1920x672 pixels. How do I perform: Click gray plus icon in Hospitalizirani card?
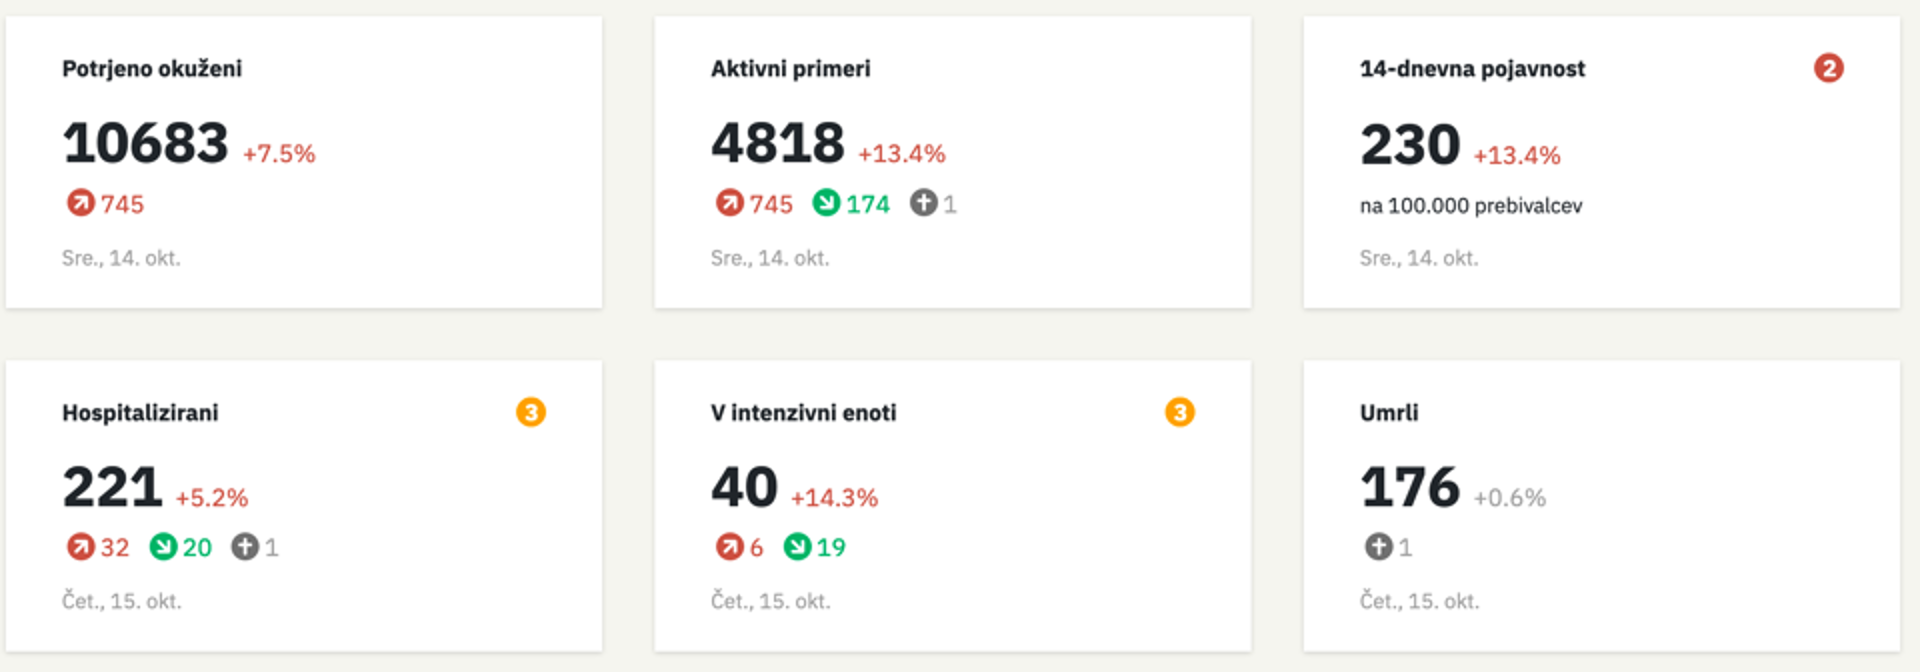click(x=245, y=547)
